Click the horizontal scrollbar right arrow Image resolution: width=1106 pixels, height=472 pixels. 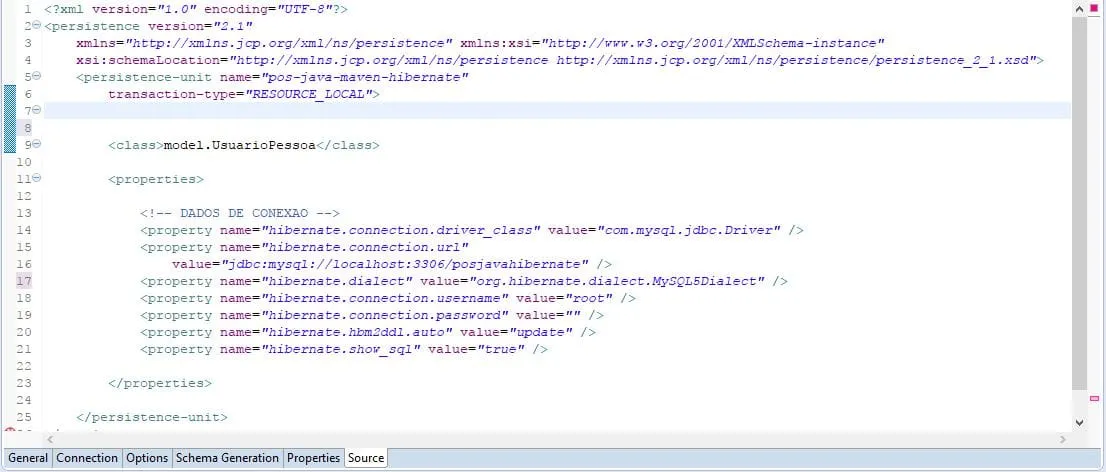[x=1064, y=440]
